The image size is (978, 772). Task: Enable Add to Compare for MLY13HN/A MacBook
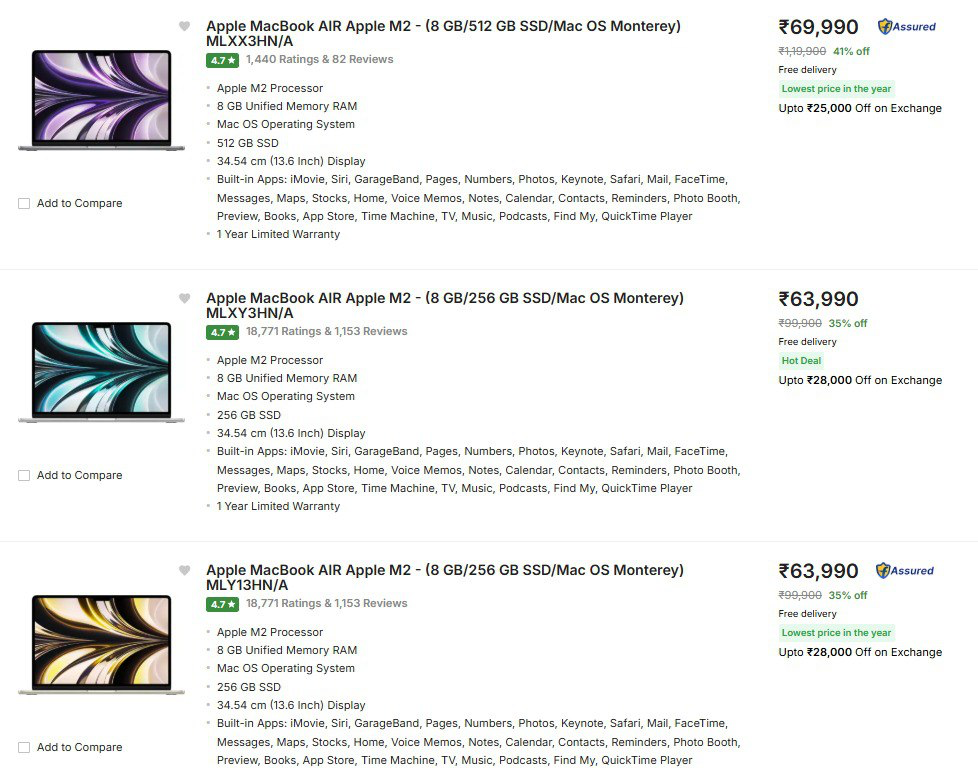24,747
